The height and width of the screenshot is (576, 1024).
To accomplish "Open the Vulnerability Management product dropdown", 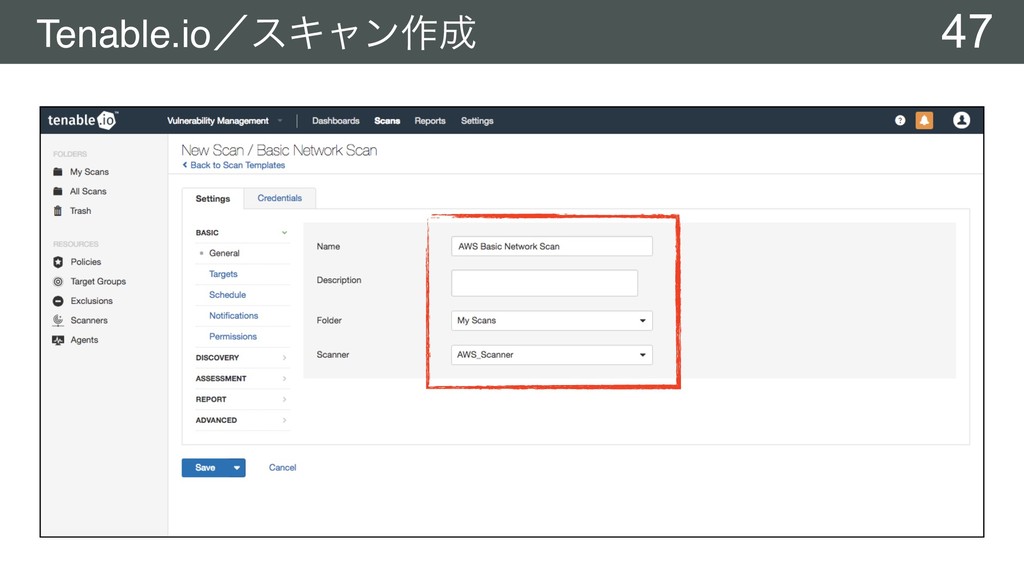I will pos(224,121).
